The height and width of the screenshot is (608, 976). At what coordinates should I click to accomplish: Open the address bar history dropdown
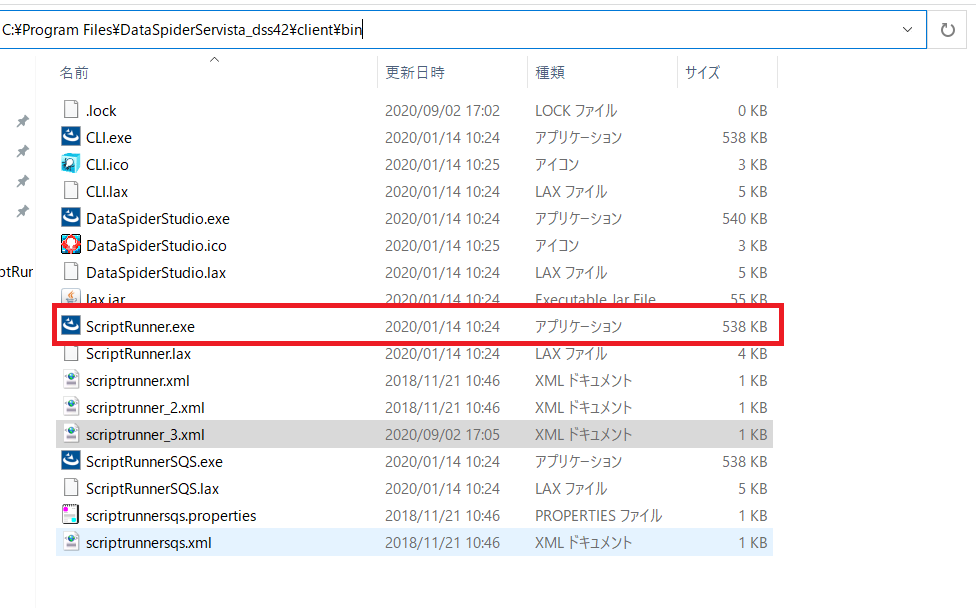(908, 30)
